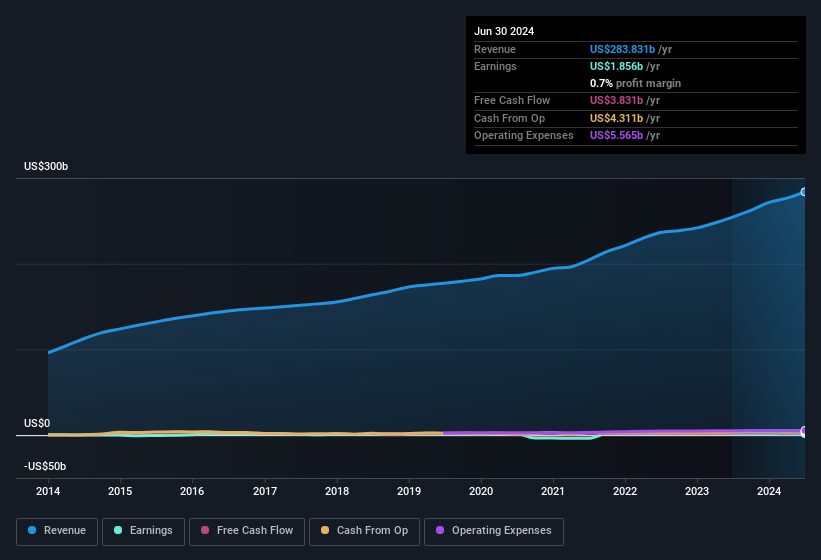Click the US$283.831b revenue value

point(623,49)
